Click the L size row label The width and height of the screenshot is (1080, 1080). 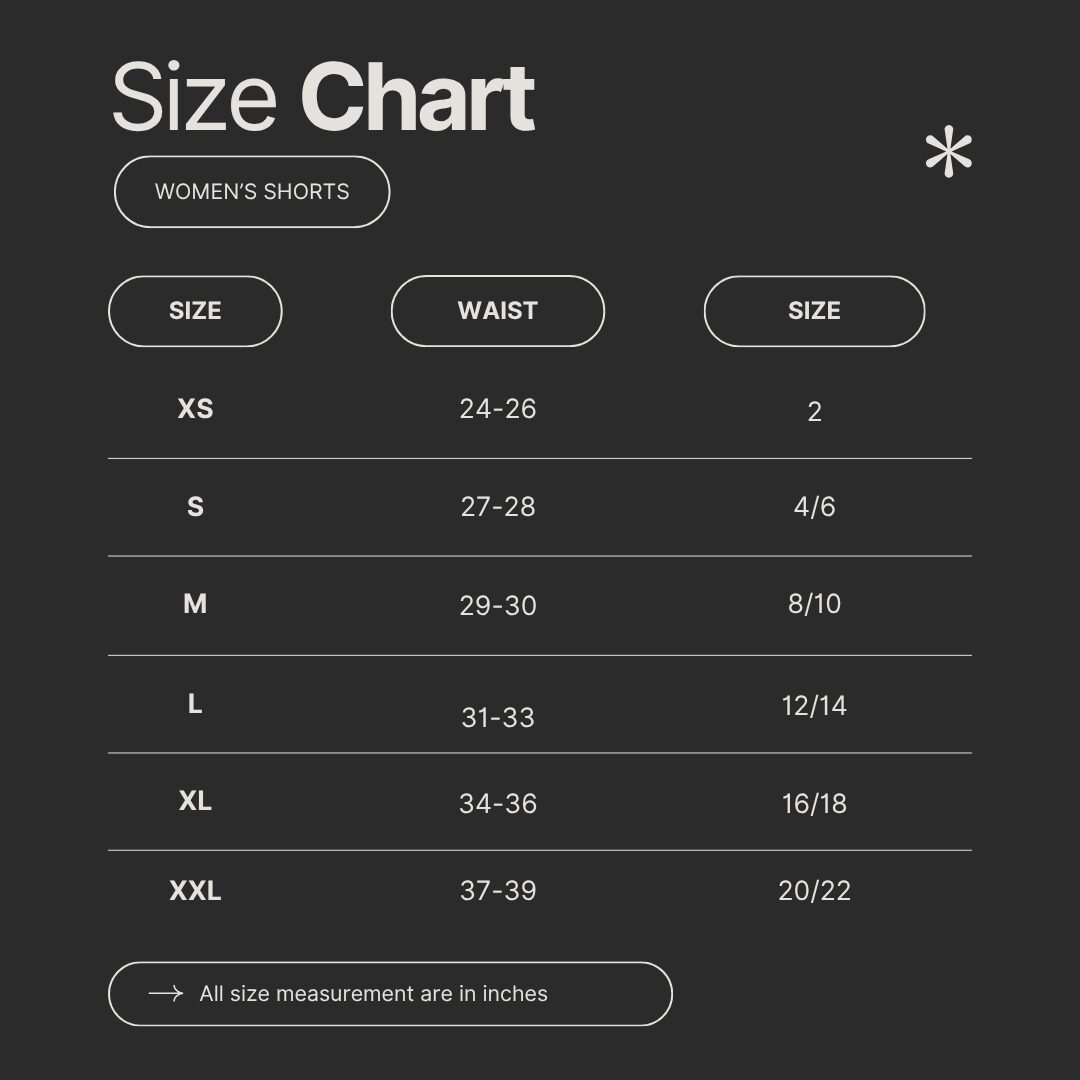(195, 704)
